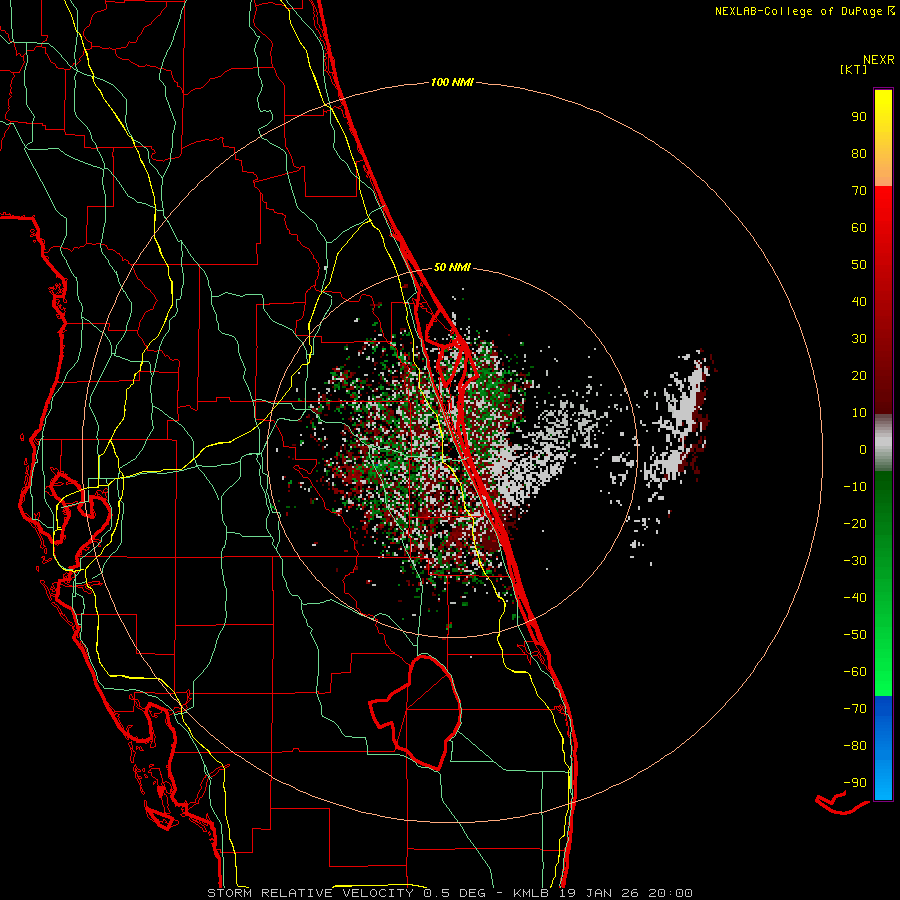Viewport: 900px width, 900px height.
Task: Click the positive 40 scale label
Action: 859,302
